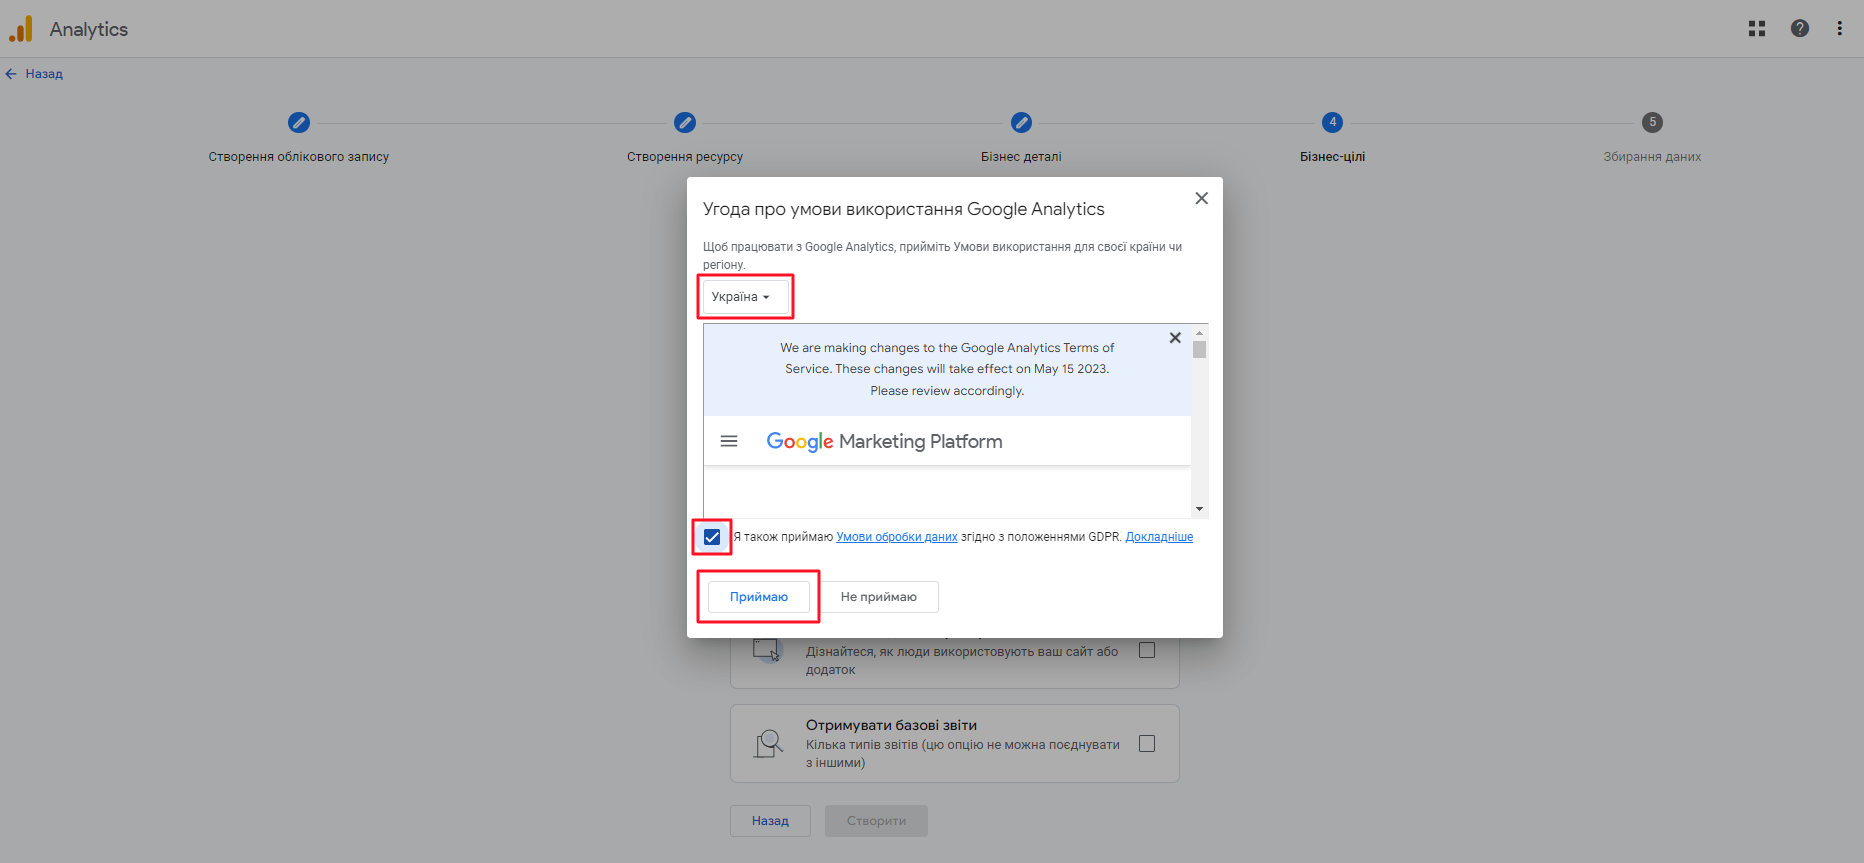The image size is (1864, 863).
Task: Click the Збирання даних step label
Action: (1652, 157)
